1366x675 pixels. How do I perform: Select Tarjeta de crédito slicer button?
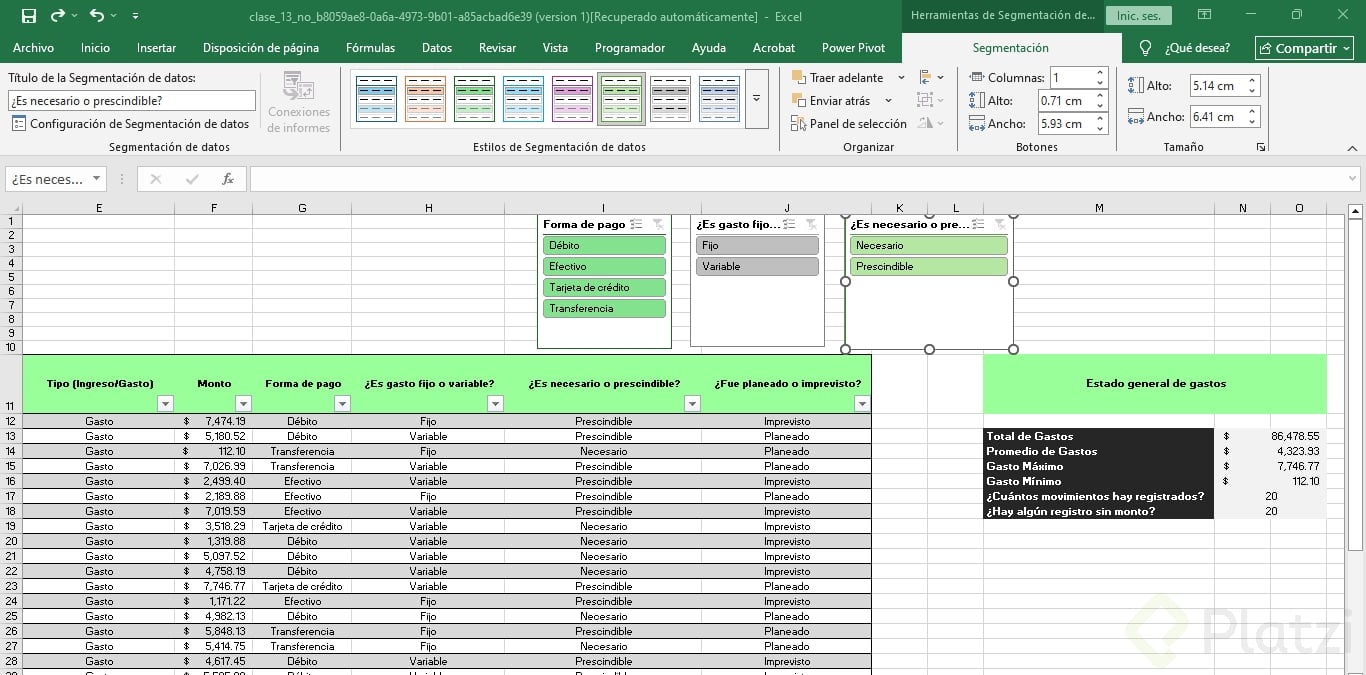coord(604,287)
